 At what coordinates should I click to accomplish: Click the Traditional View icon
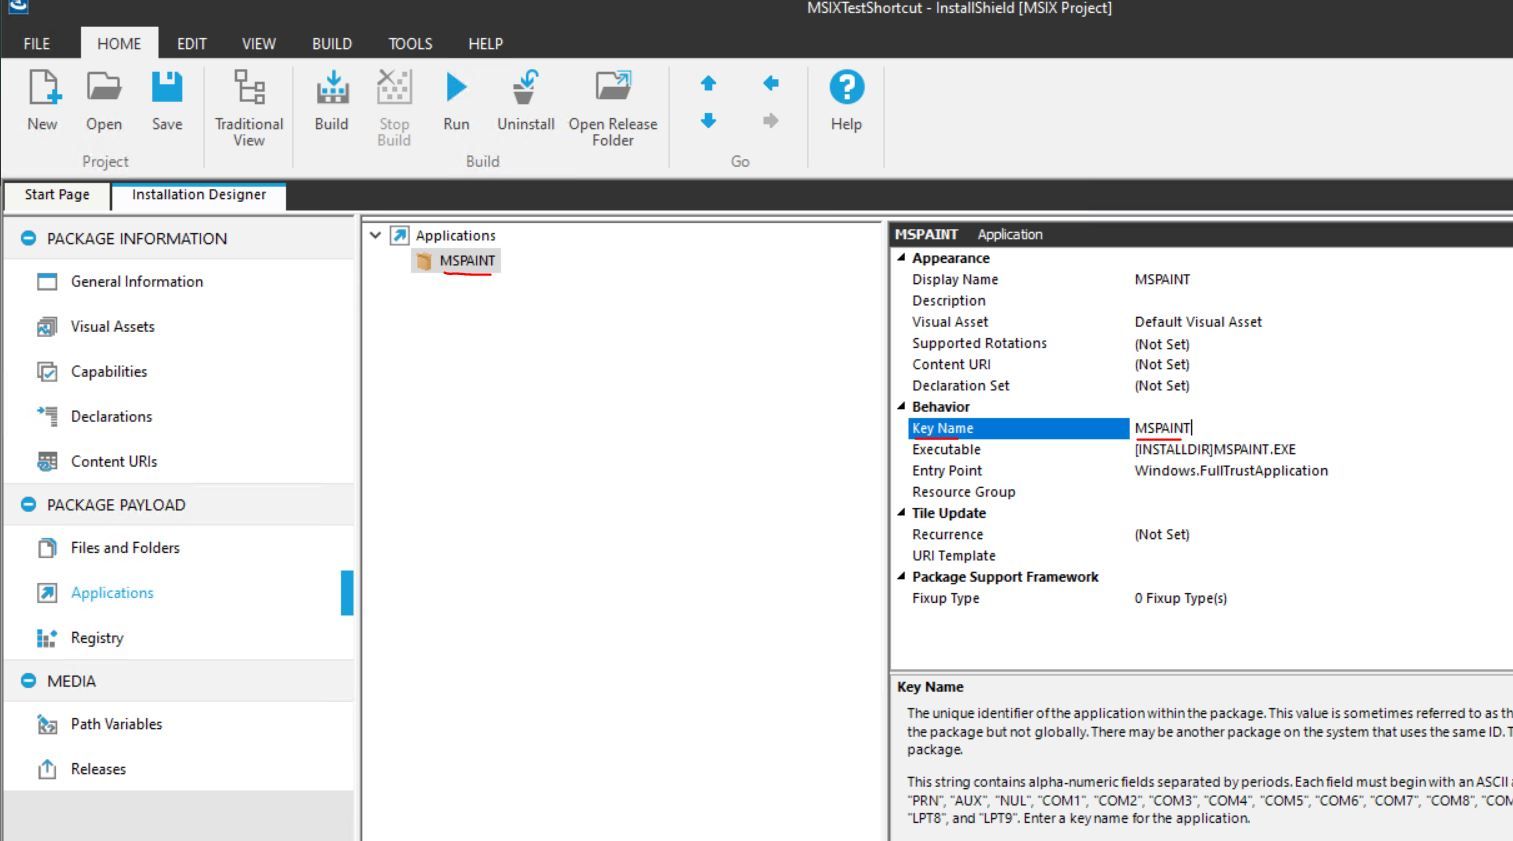248,95
